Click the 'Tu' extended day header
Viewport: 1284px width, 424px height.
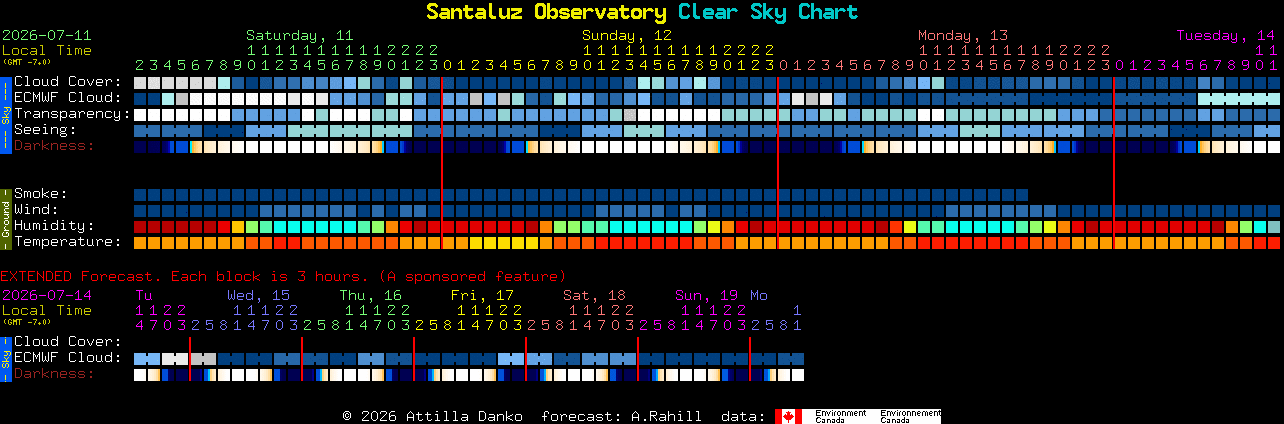[143, 295]
